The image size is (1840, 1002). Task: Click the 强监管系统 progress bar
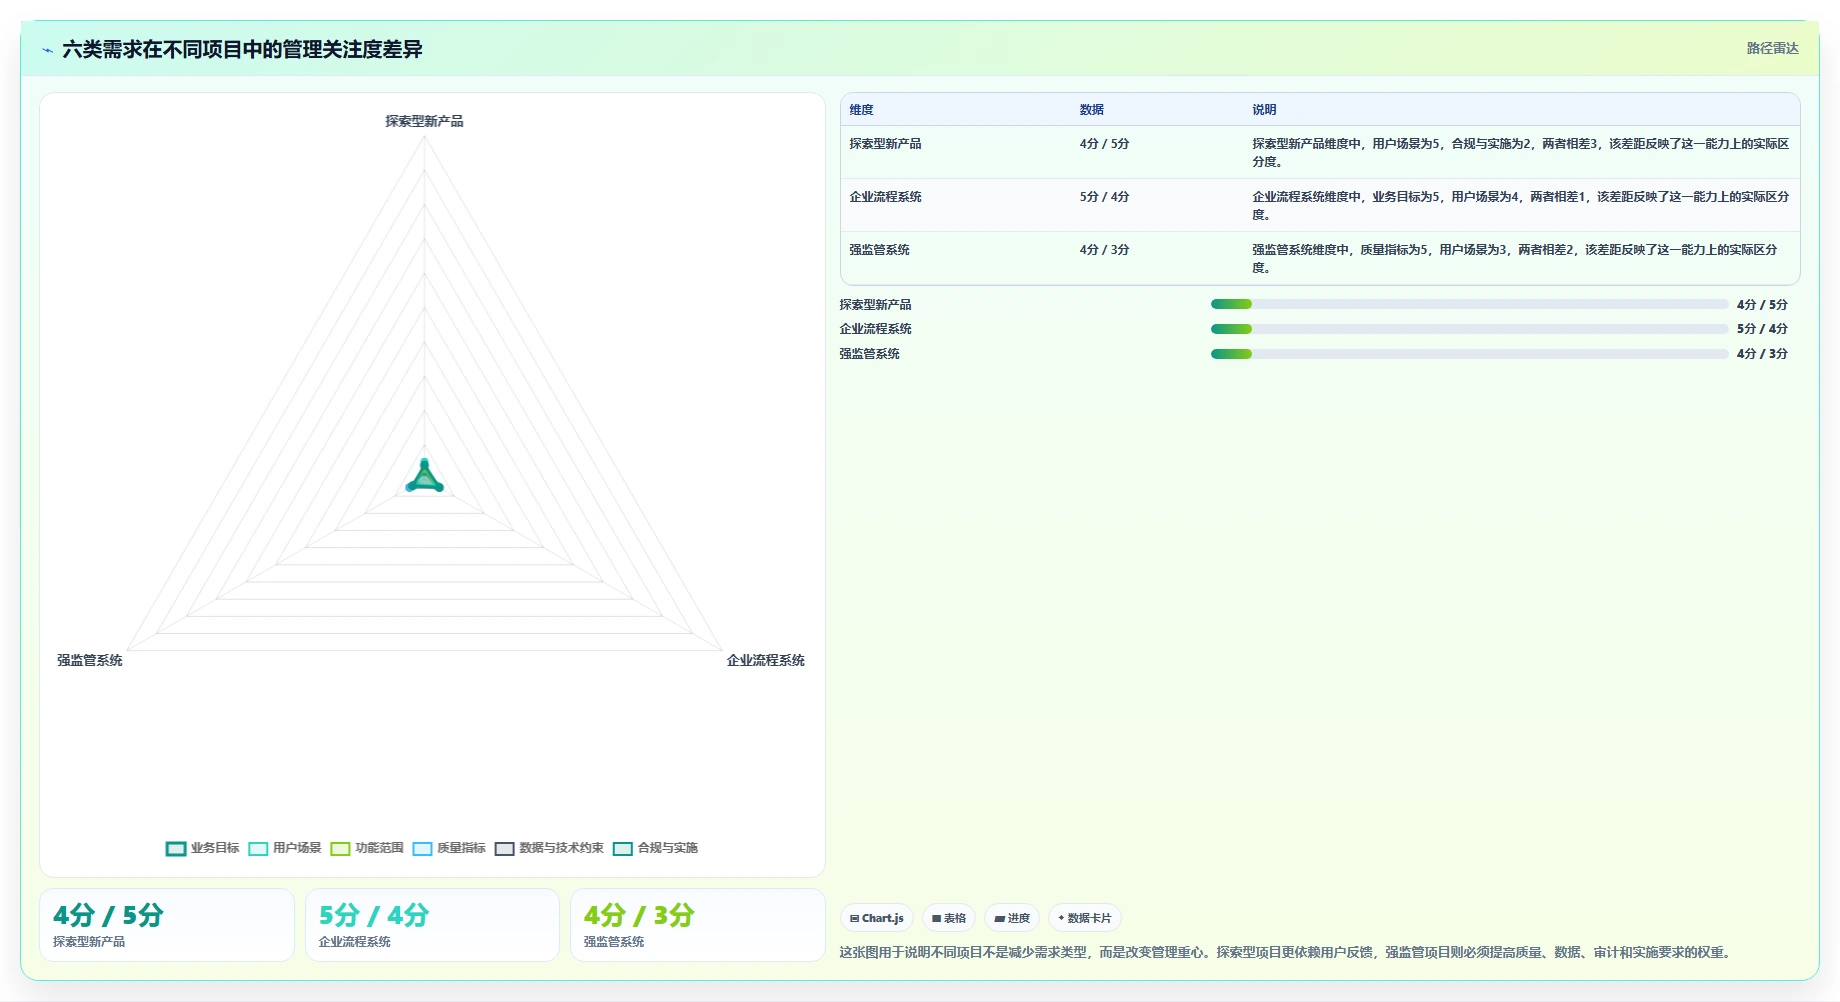pos(1469,354)
